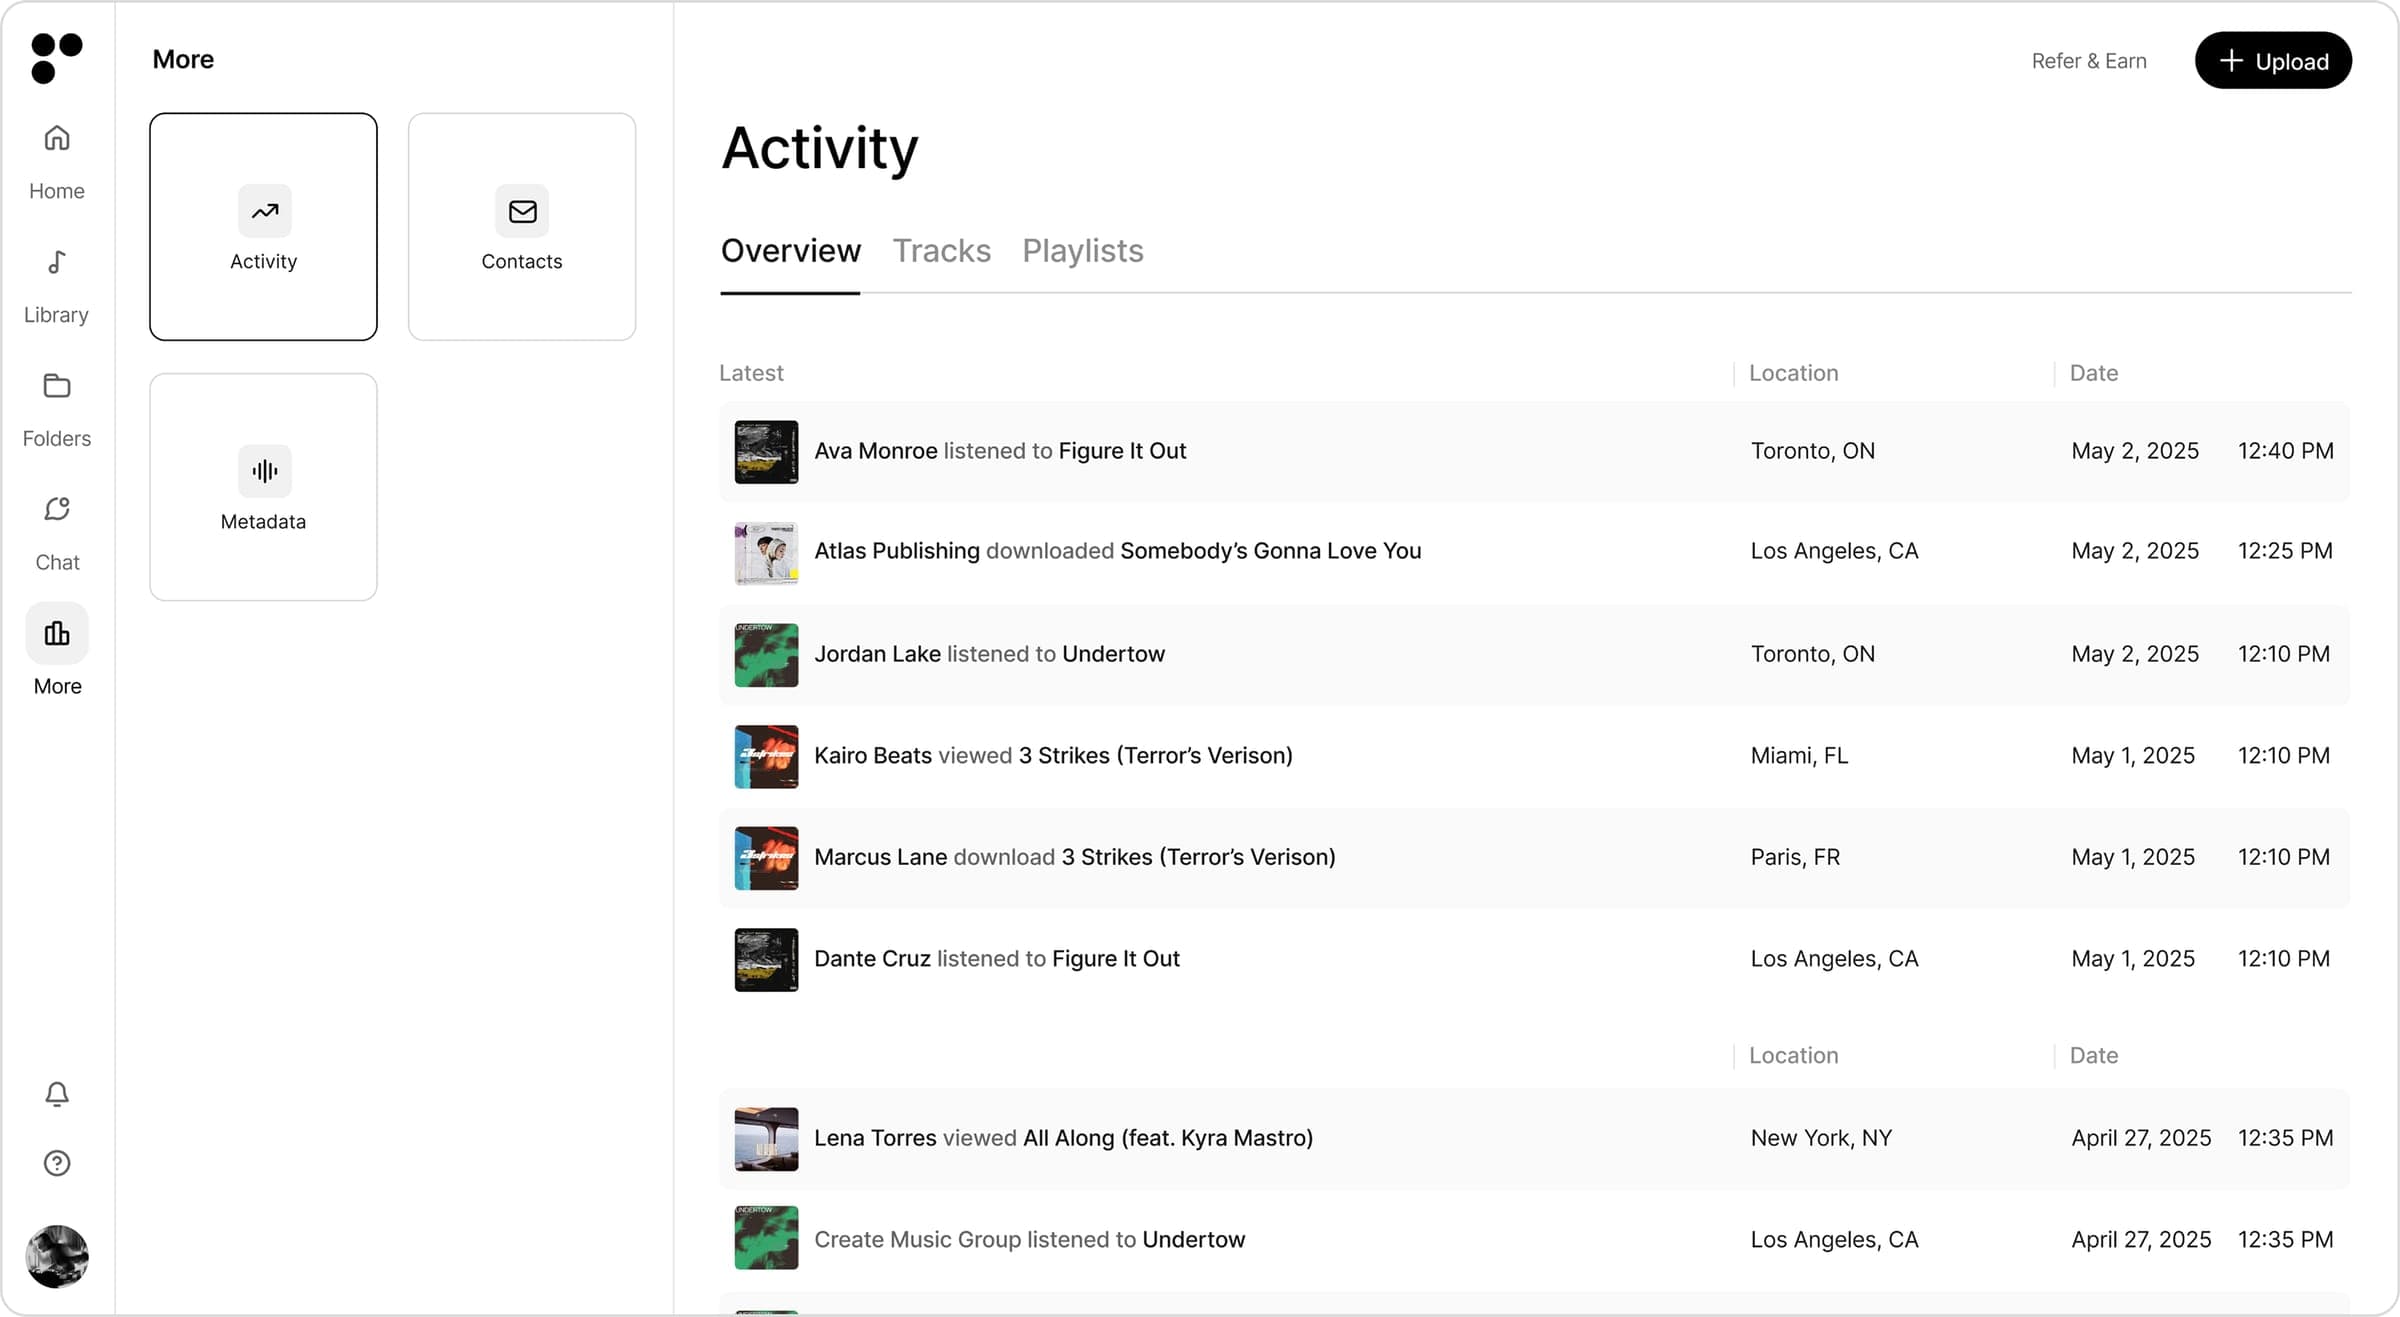Select the Metadata card label

pos(263,521)
